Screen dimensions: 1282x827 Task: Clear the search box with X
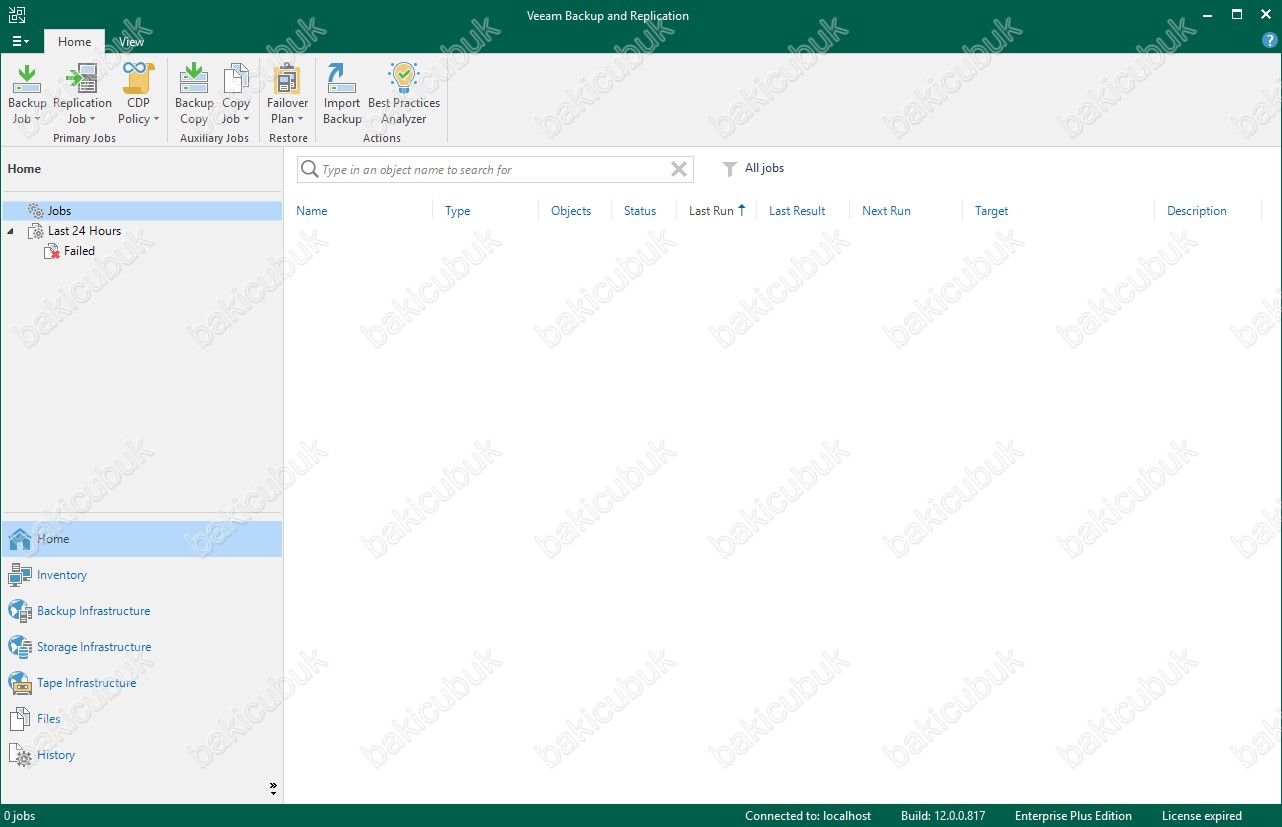point(679,169)
